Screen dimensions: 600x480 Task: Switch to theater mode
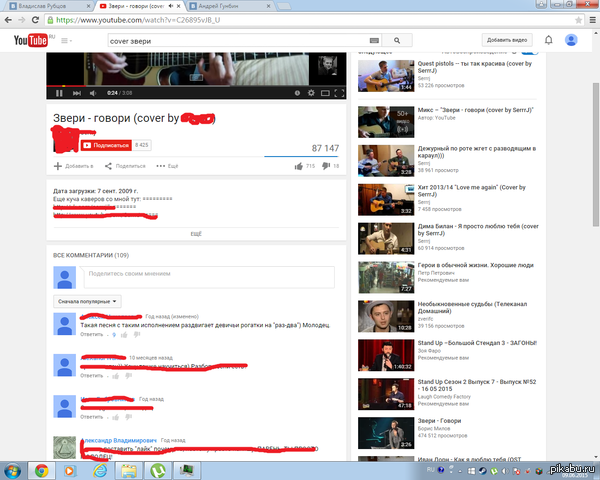point(325,93)
